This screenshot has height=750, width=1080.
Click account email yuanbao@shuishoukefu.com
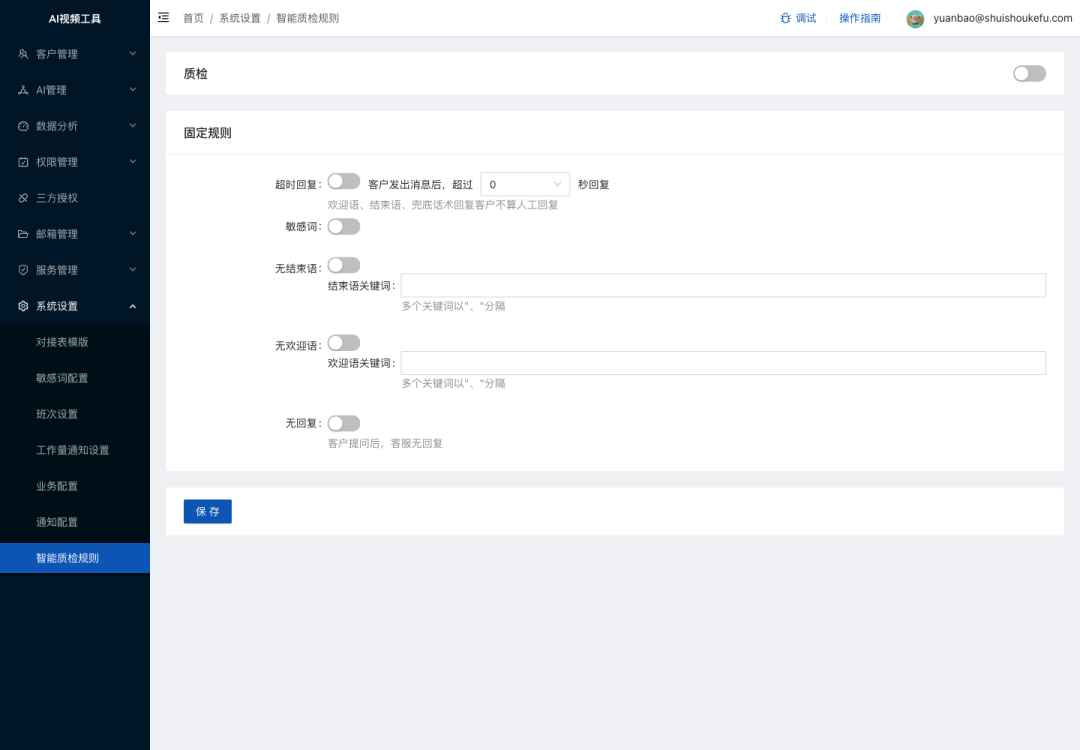(1002, 18)
